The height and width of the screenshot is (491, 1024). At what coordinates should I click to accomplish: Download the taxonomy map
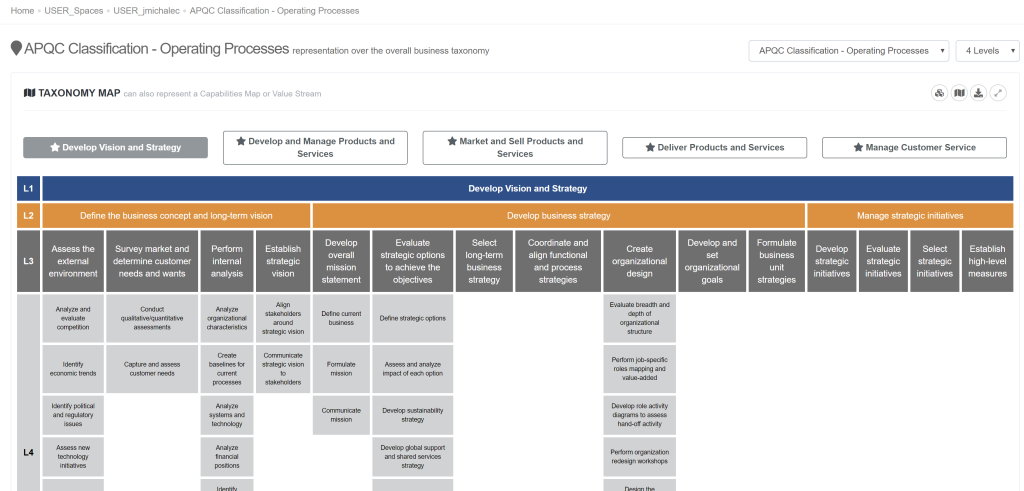pos(978,93)
